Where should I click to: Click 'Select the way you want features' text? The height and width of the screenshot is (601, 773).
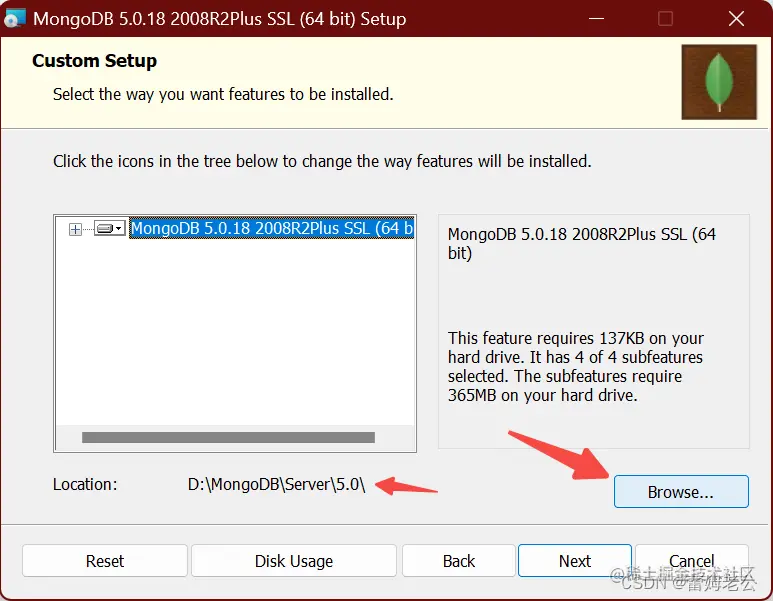click(x=223, y=94)
